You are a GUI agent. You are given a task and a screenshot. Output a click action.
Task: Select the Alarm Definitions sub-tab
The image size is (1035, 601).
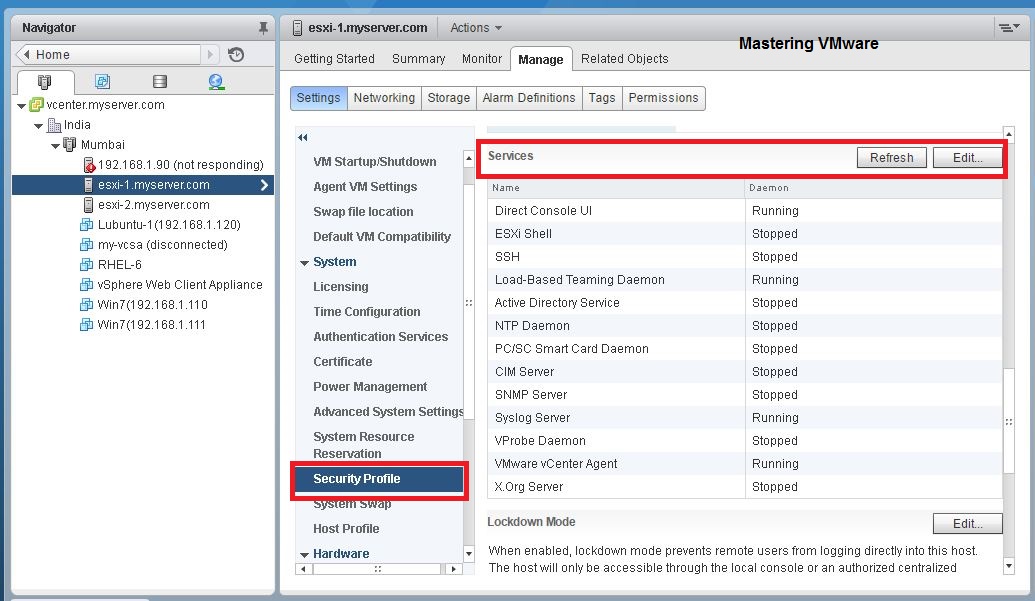pyautogui.click(x=529, y=98)
